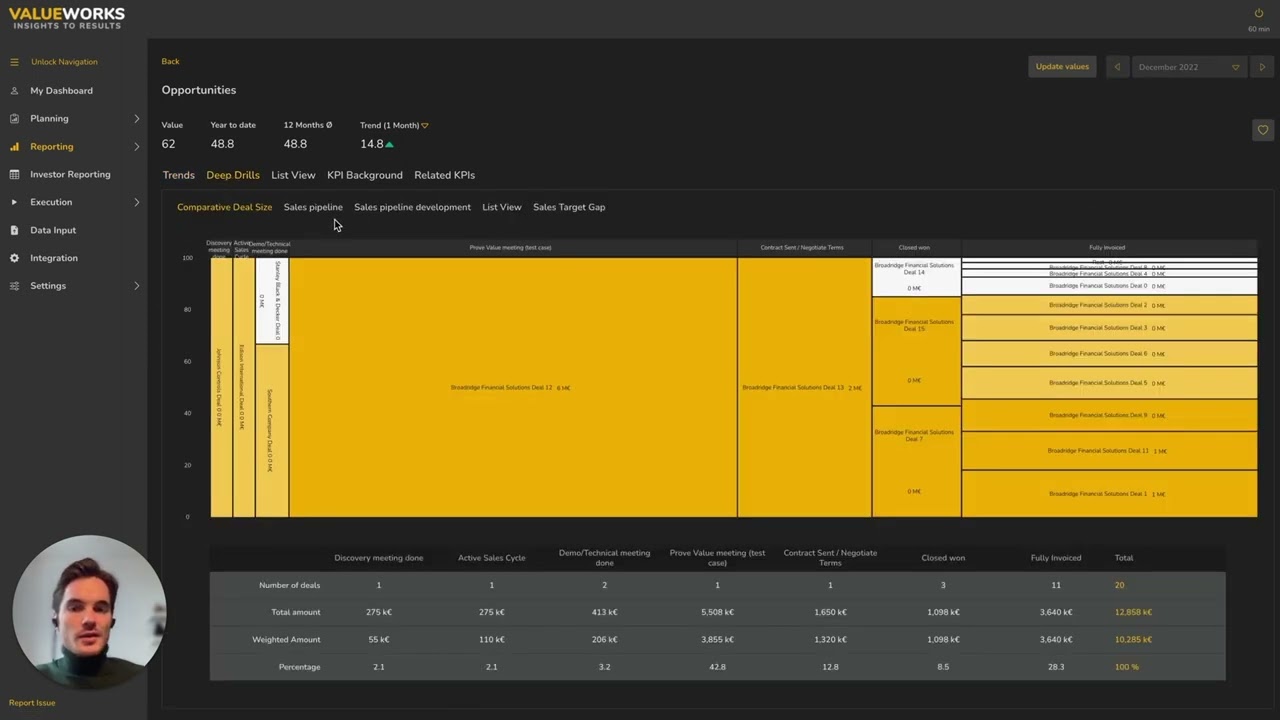Click the Integration gear icon
The width and height of the screenshot is (1280, 720).
tap(14, 258)
